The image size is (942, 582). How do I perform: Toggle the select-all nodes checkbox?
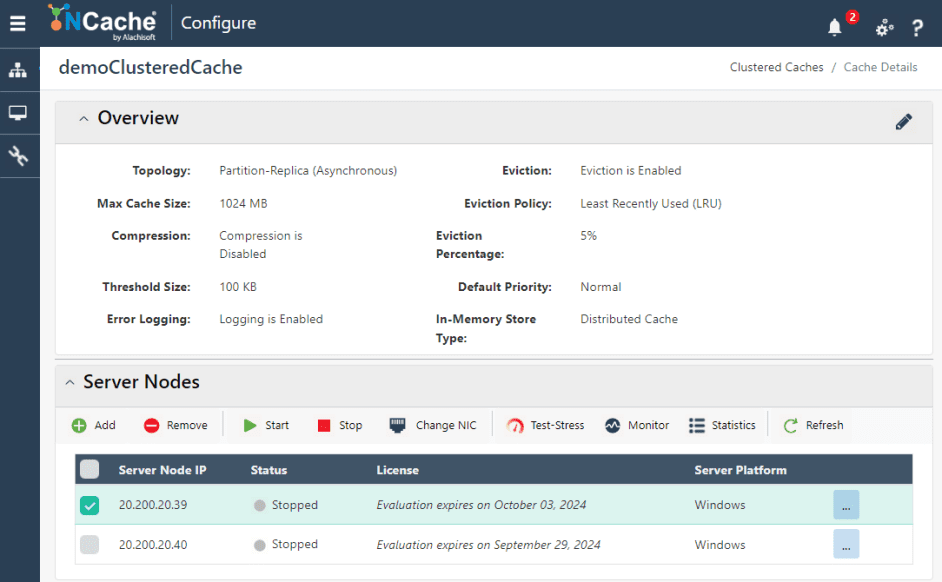click(90, 469)
